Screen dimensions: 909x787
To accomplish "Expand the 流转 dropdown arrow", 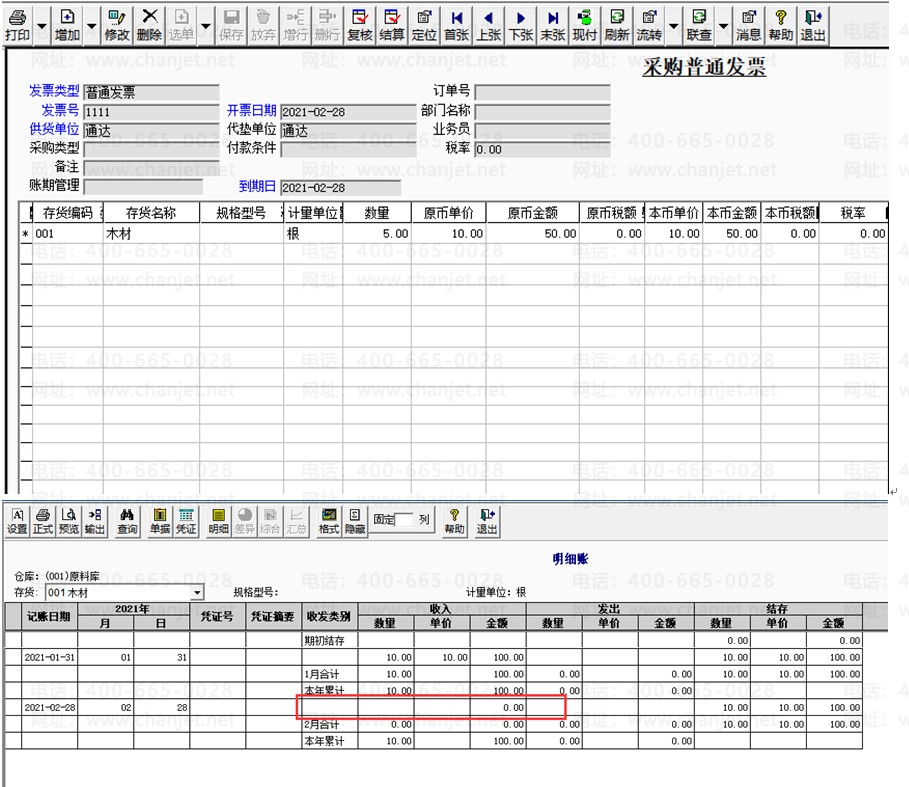I will (x=674, y=26).
